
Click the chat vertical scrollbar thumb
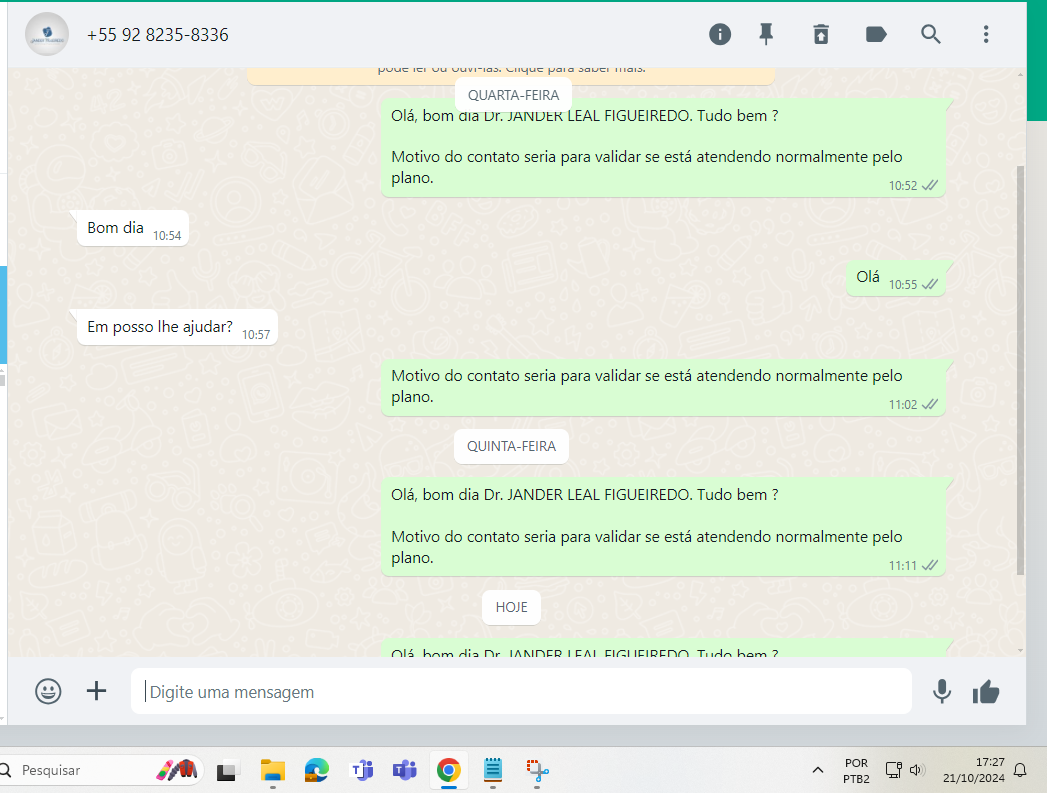(x=1020, y=370)
